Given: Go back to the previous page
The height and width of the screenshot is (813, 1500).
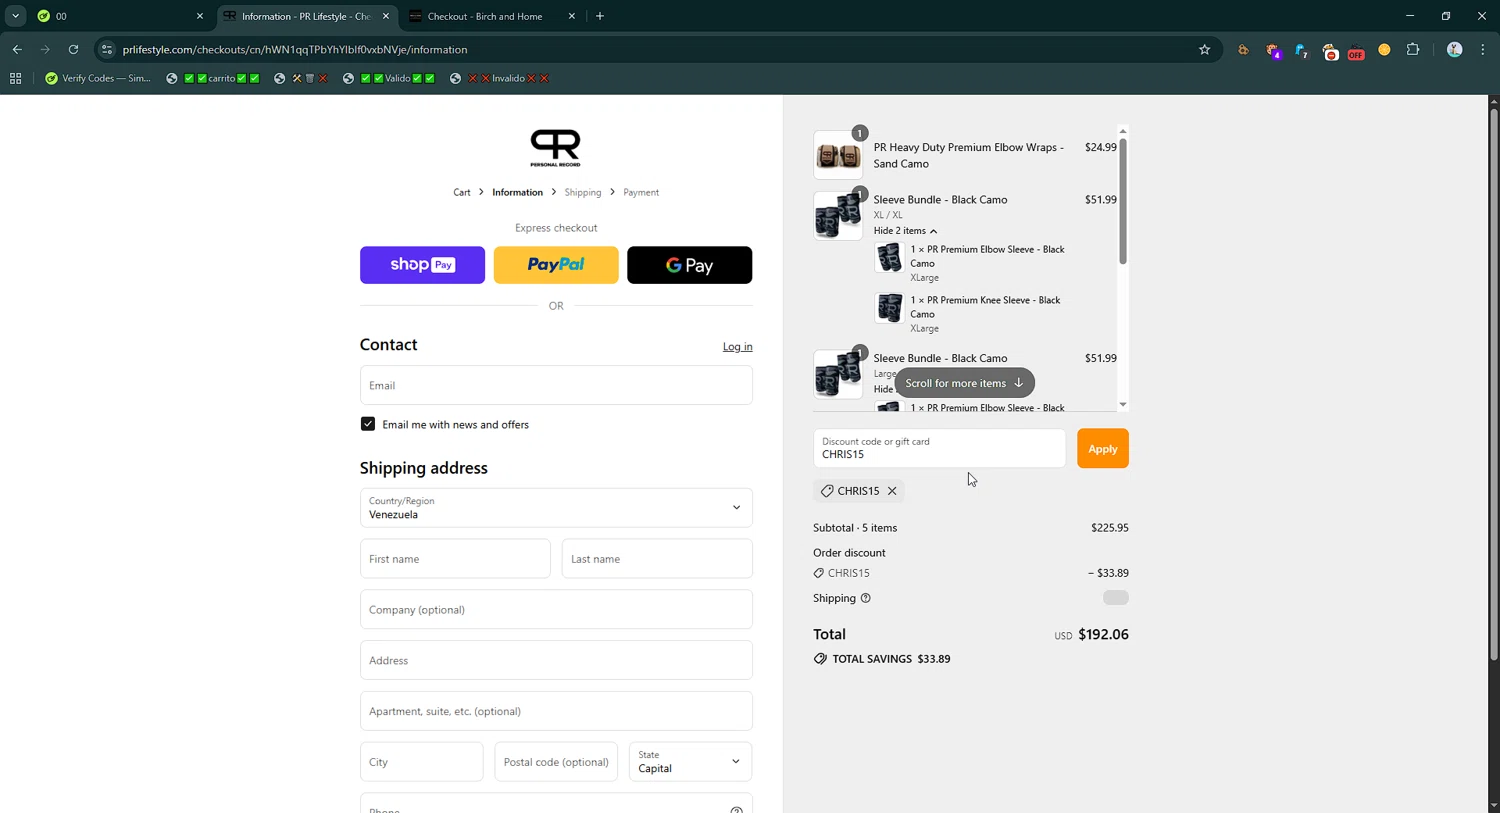Looking at the screenshot, I should [x=17, y=49].
